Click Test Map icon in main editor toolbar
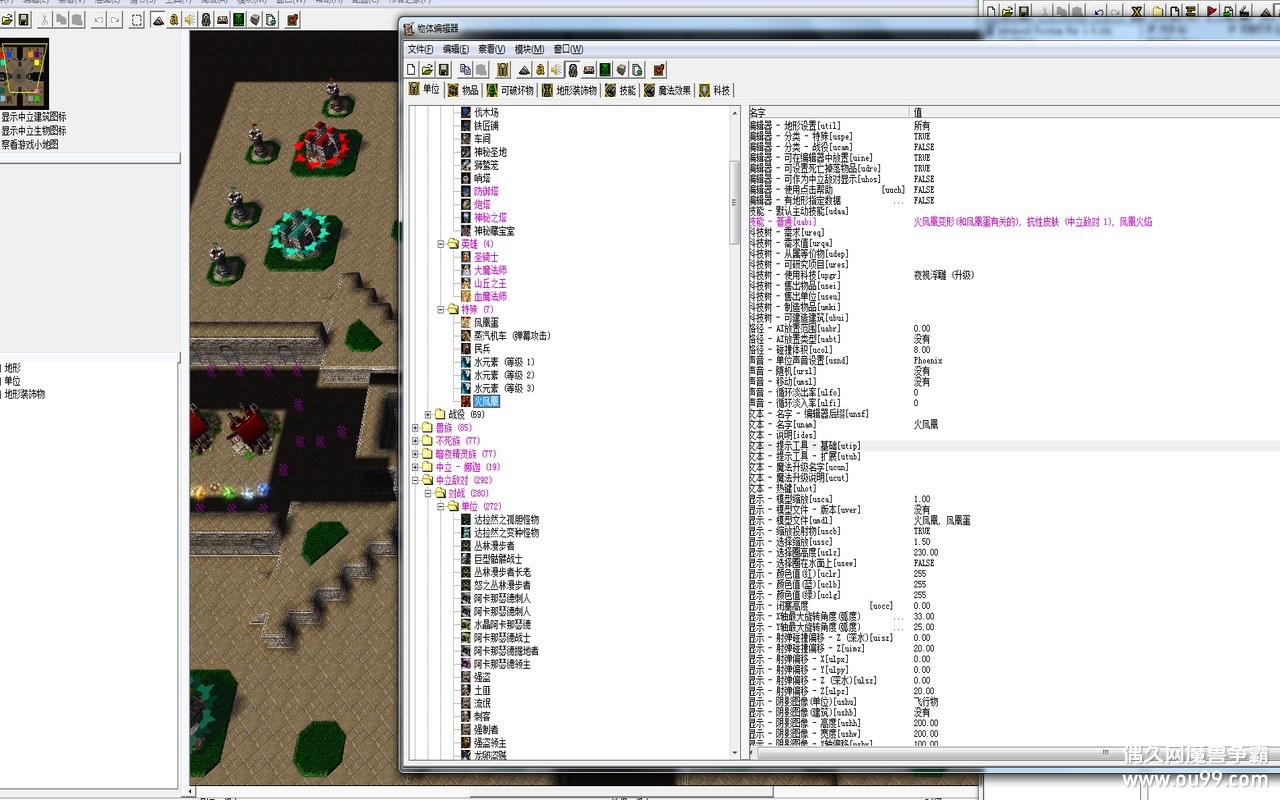Image resolution: width=1280 pixels, height=800 pixels. point(293,20)
